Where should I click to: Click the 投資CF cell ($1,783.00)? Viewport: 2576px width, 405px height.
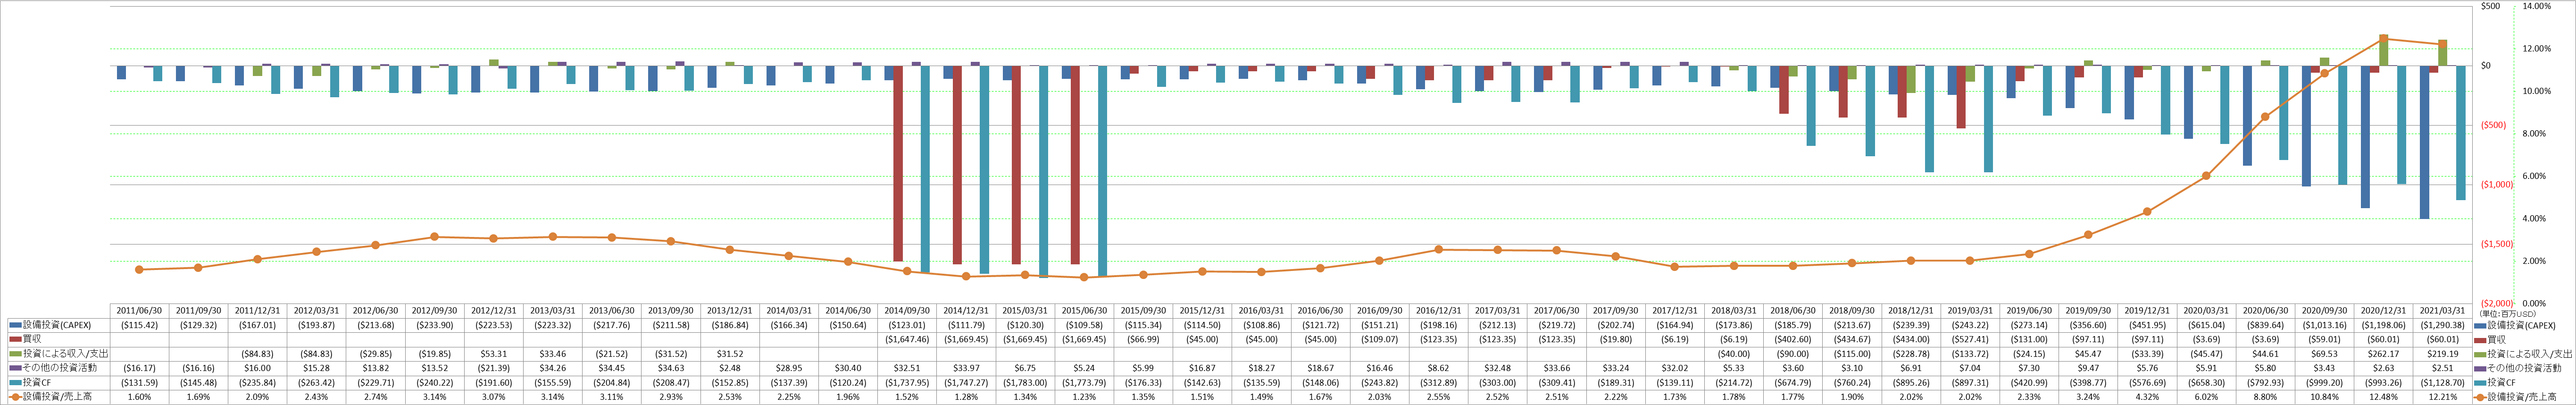tap(1025, 382)
